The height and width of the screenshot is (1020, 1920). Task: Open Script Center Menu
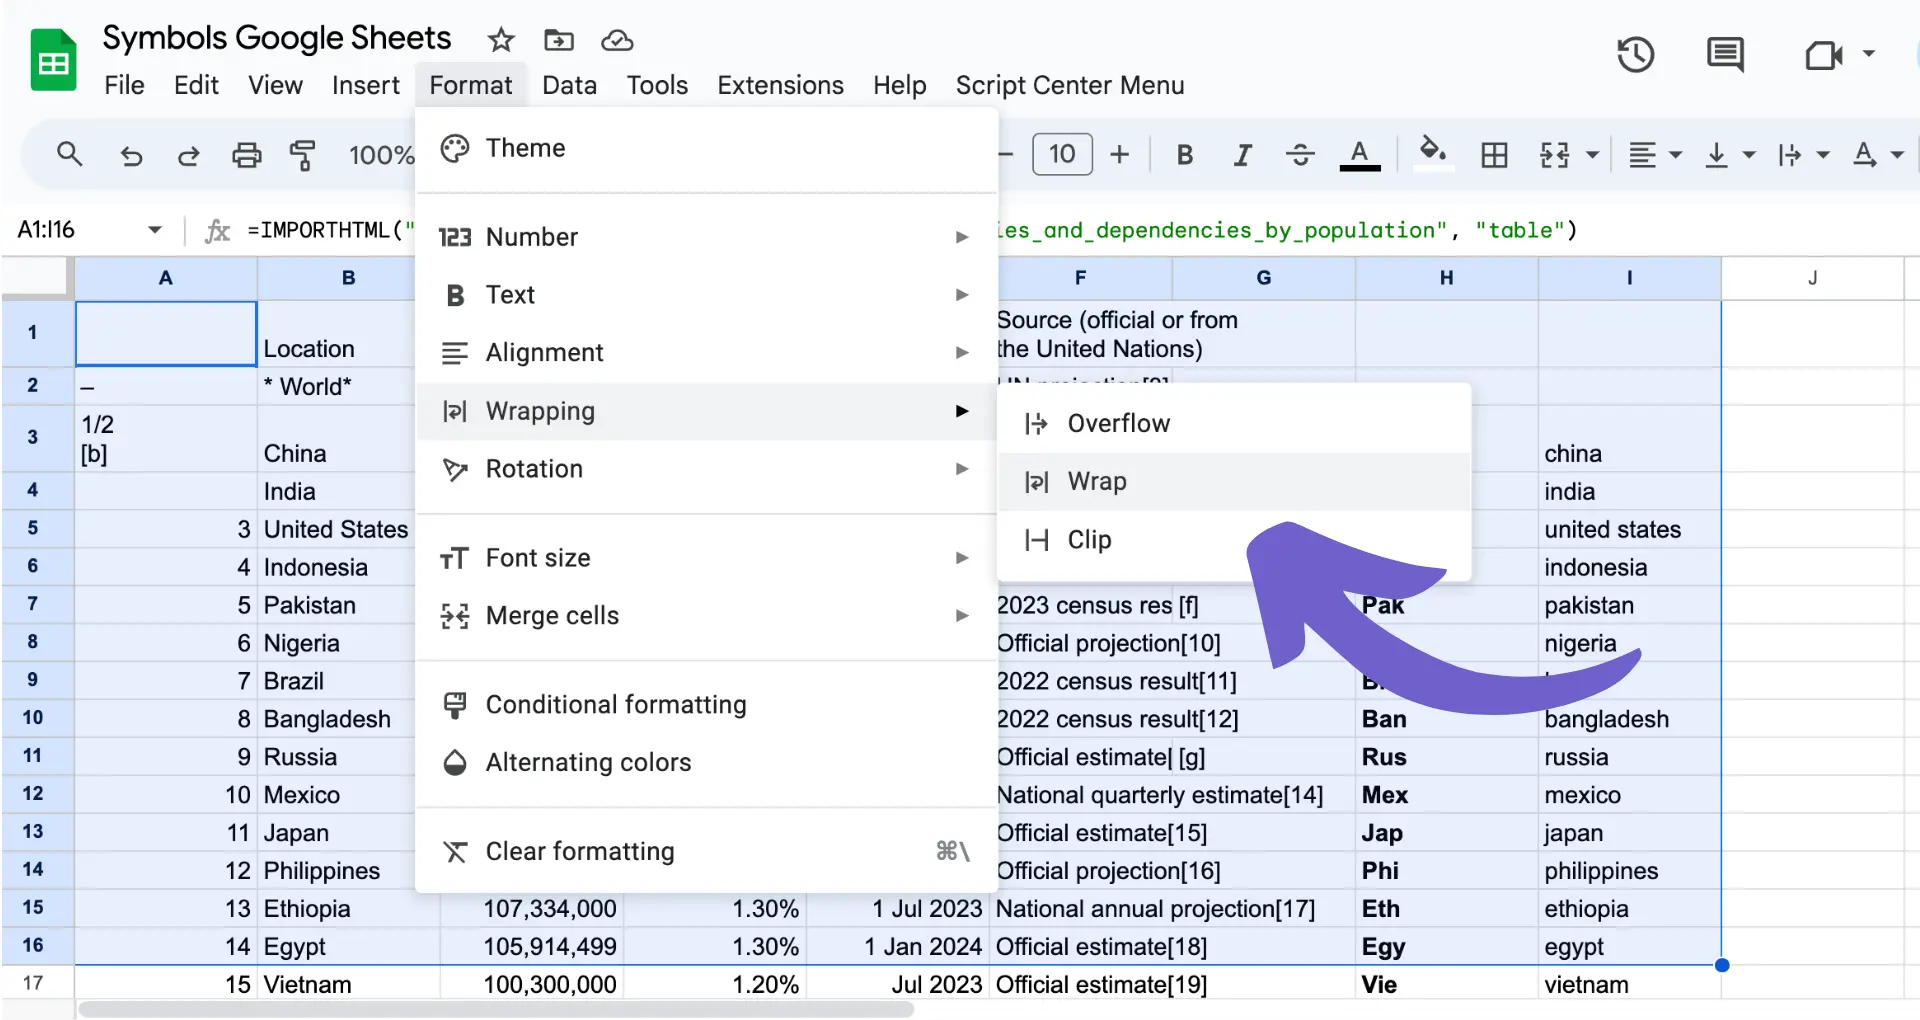(x=1070, y=85)
